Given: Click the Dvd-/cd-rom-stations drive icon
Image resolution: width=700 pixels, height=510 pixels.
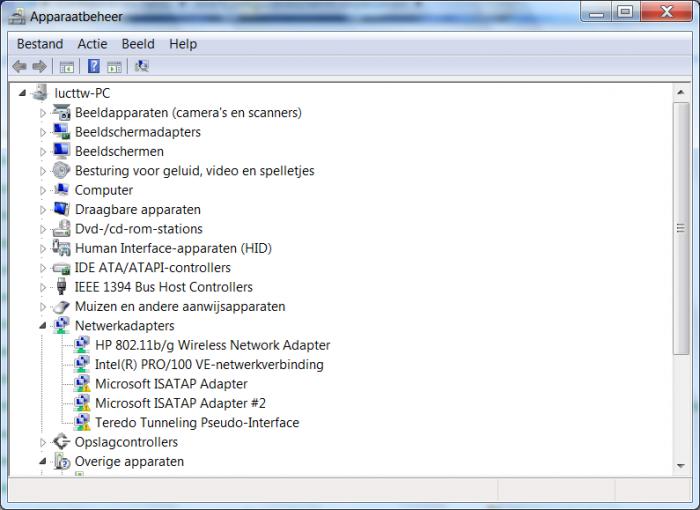Looking at the screenshot, I should coord(61,228).
